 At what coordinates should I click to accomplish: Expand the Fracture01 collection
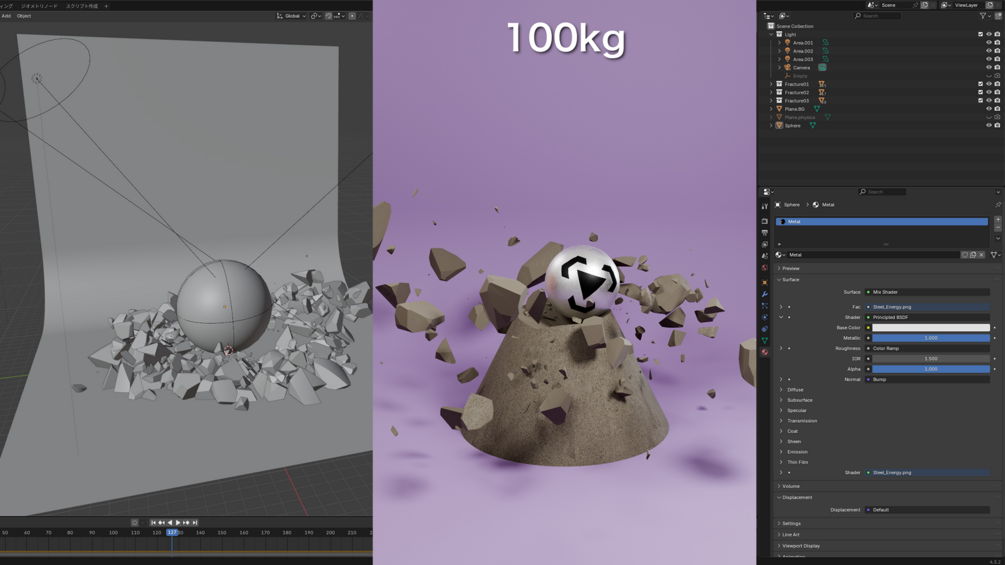click(x=771, y=84)
